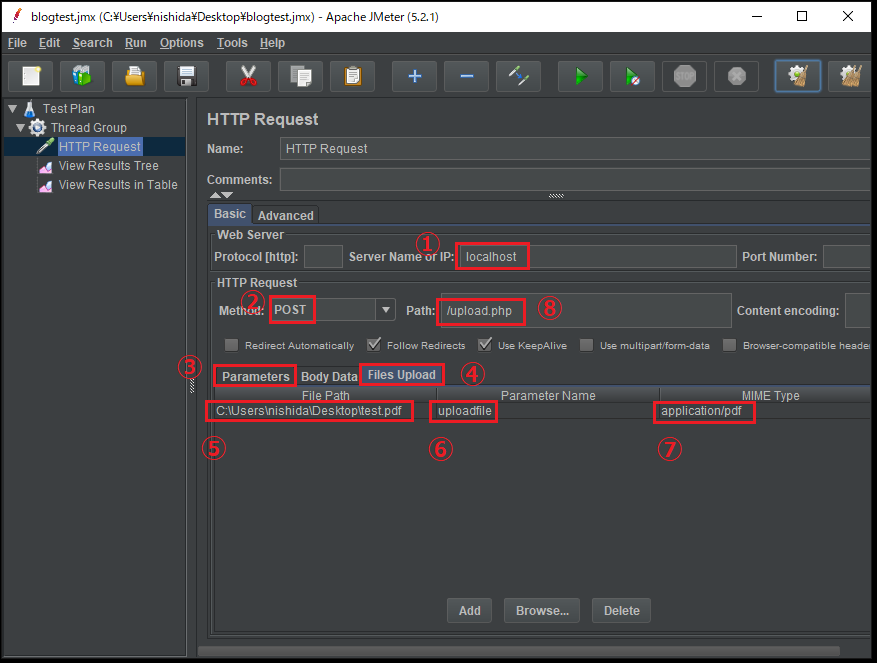Enable Use multipart/form-data checkbox
The image size is (877, 663).
click(x=586, y=345)
